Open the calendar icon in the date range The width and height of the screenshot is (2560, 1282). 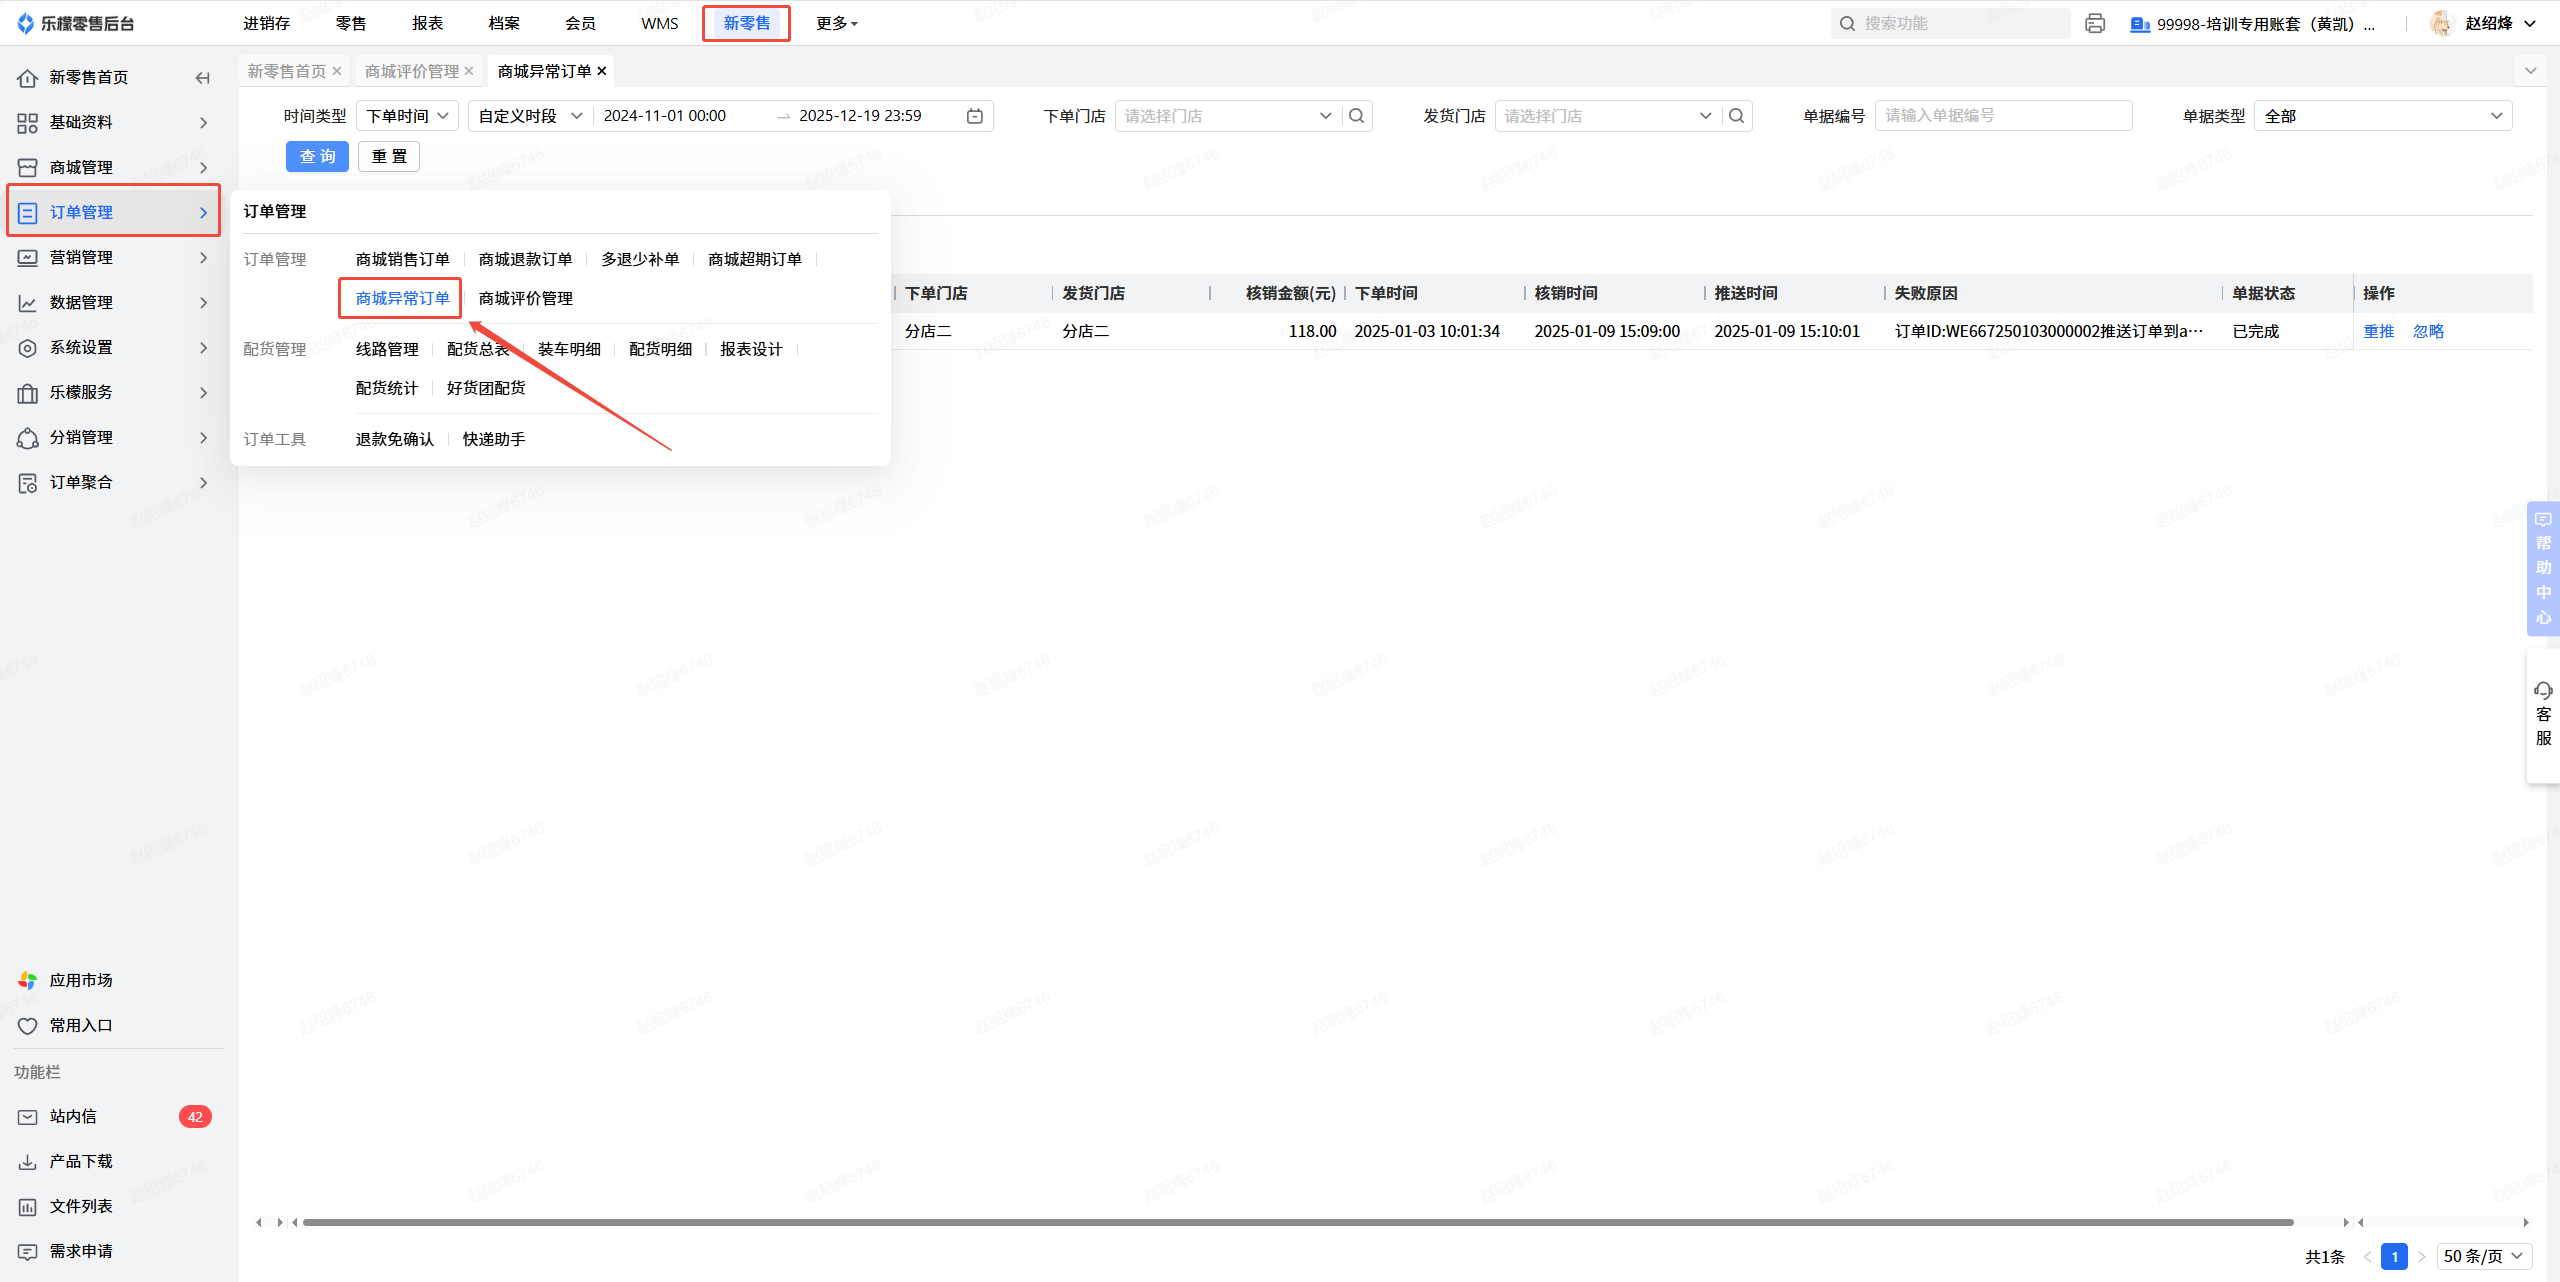[974, 116]
